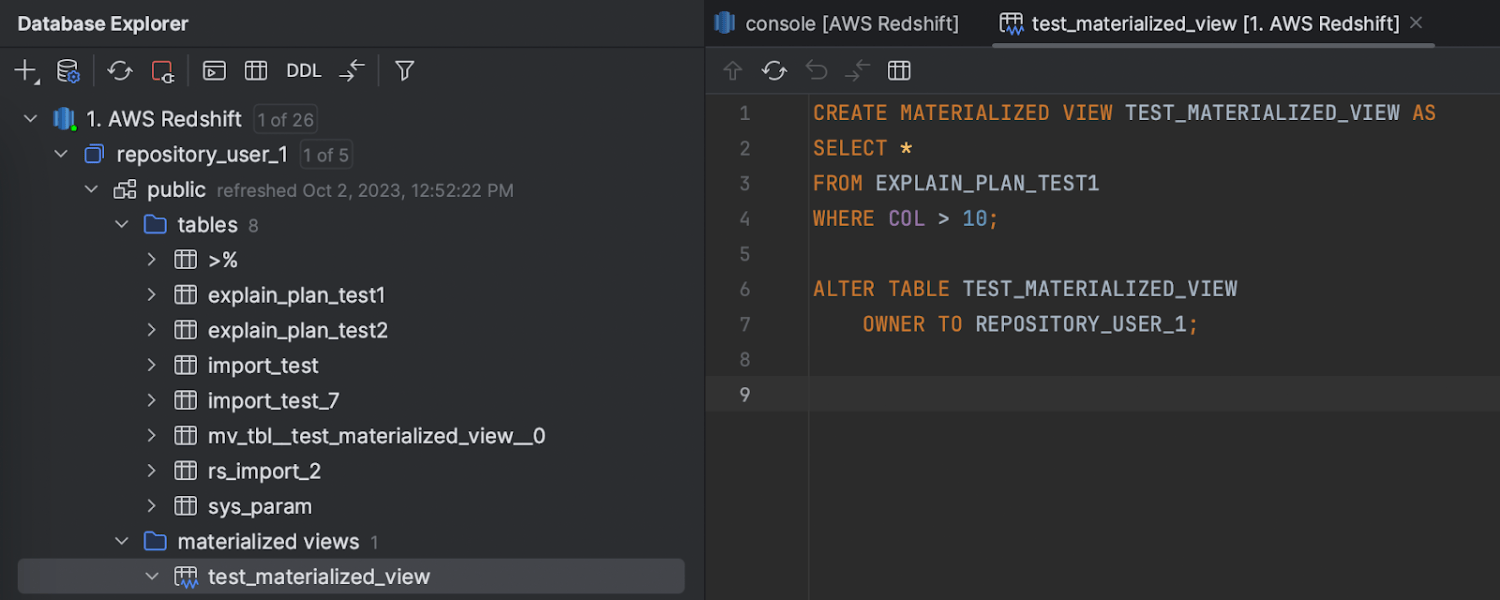Viewport: 1500px width, 600px height.
Task: Click the Jump to Source arrows icon
Action: (x=352, y=71)
